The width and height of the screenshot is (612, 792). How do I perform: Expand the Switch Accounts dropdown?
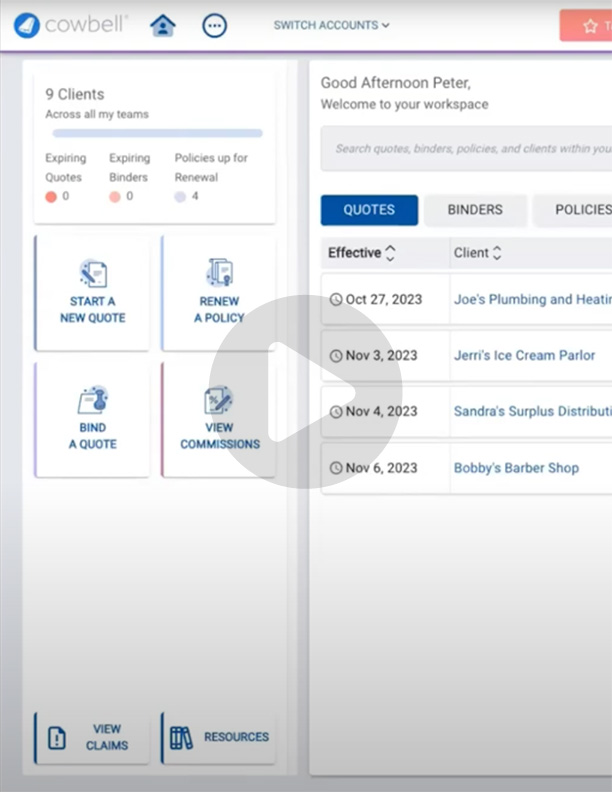tap(331, 25)
